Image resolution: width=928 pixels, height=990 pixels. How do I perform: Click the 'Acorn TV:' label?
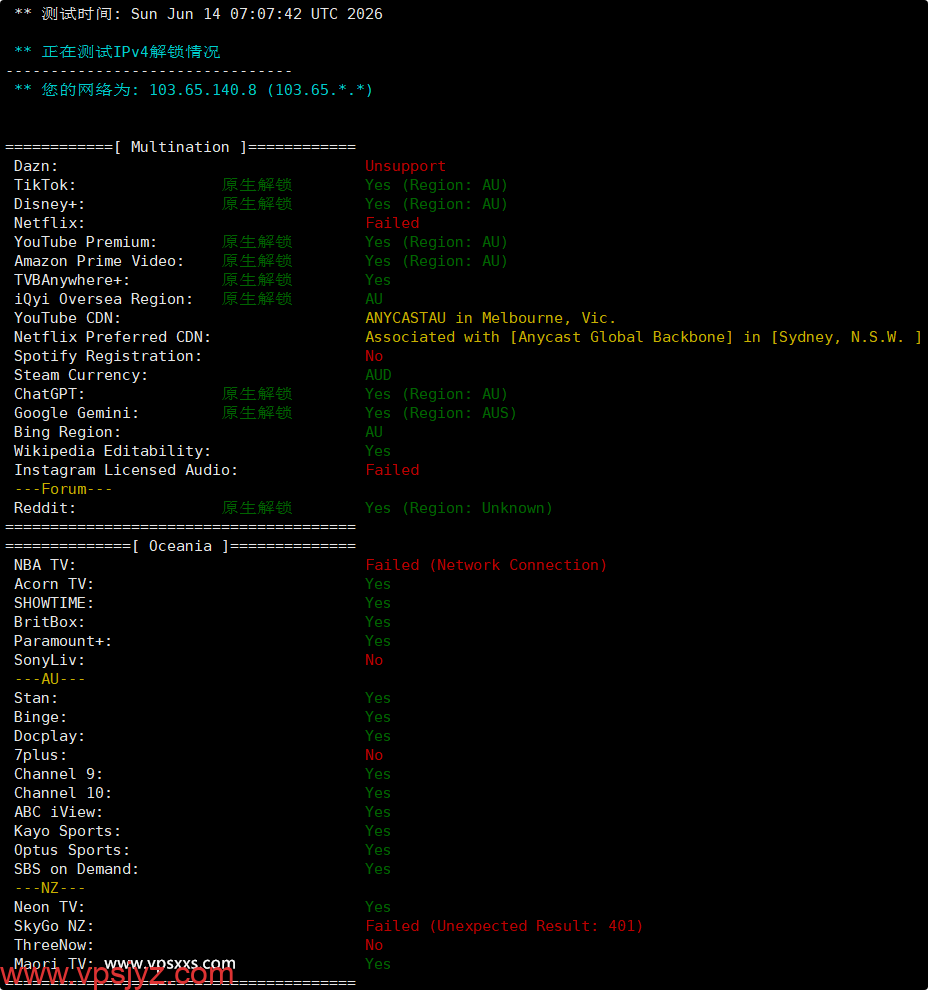[54, 584]
